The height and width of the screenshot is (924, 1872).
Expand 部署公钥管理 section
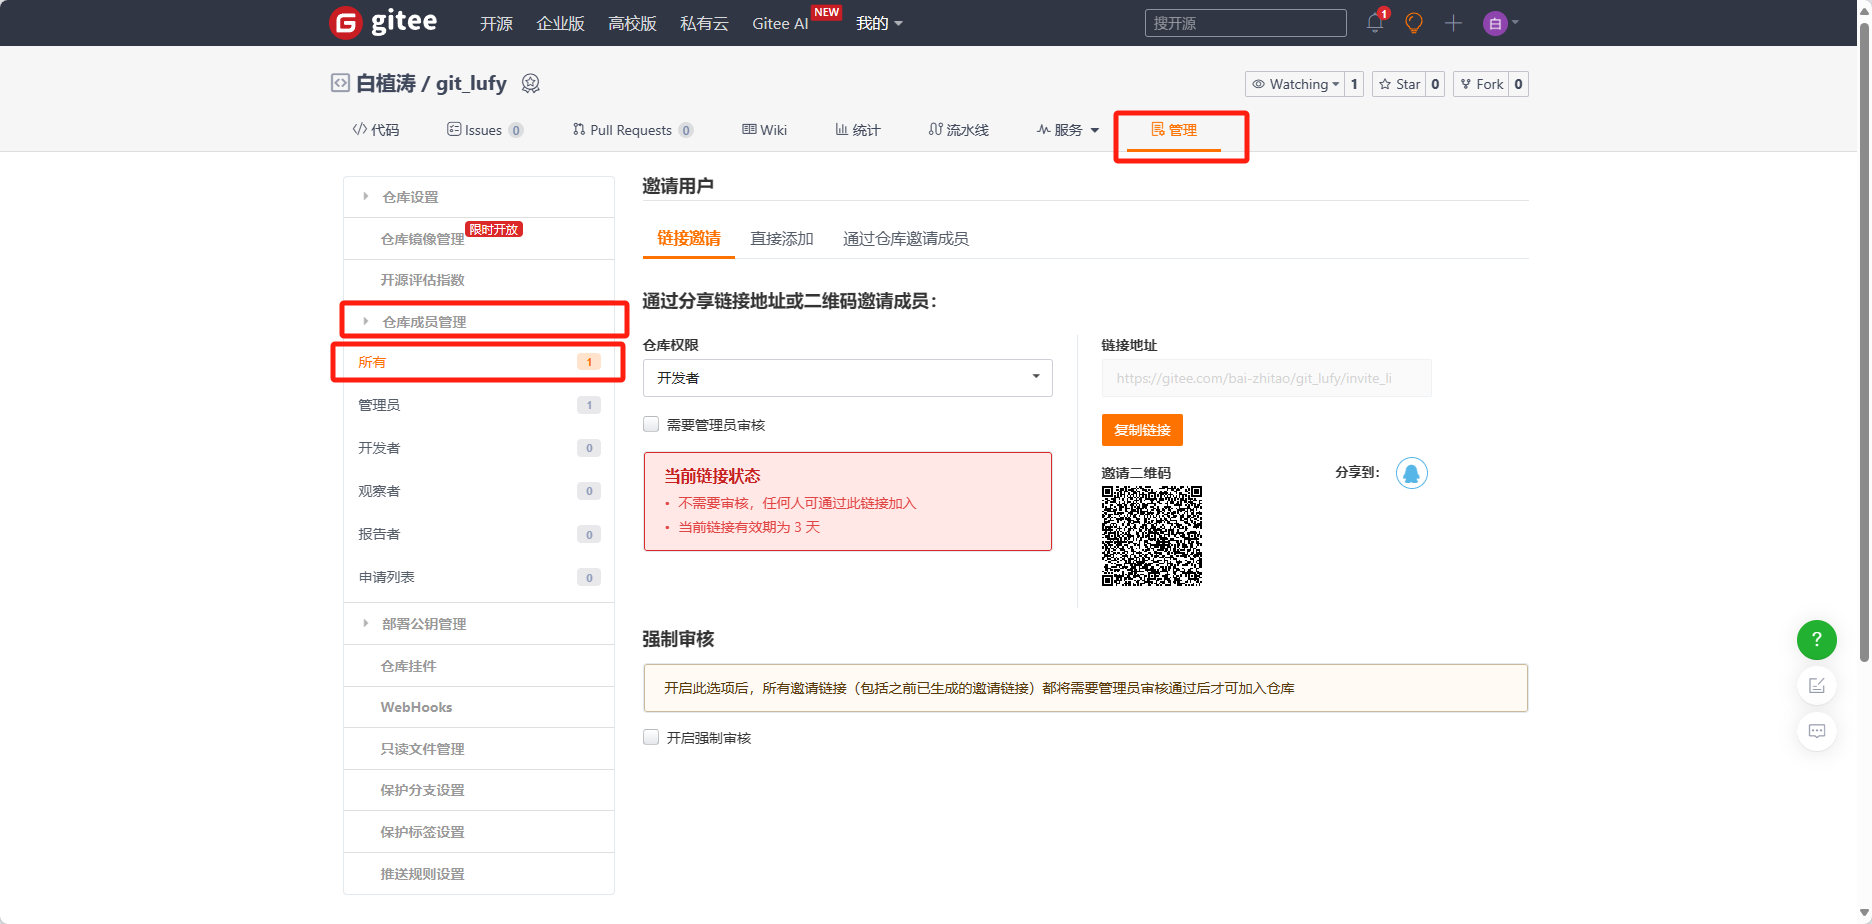coord(479,623)
